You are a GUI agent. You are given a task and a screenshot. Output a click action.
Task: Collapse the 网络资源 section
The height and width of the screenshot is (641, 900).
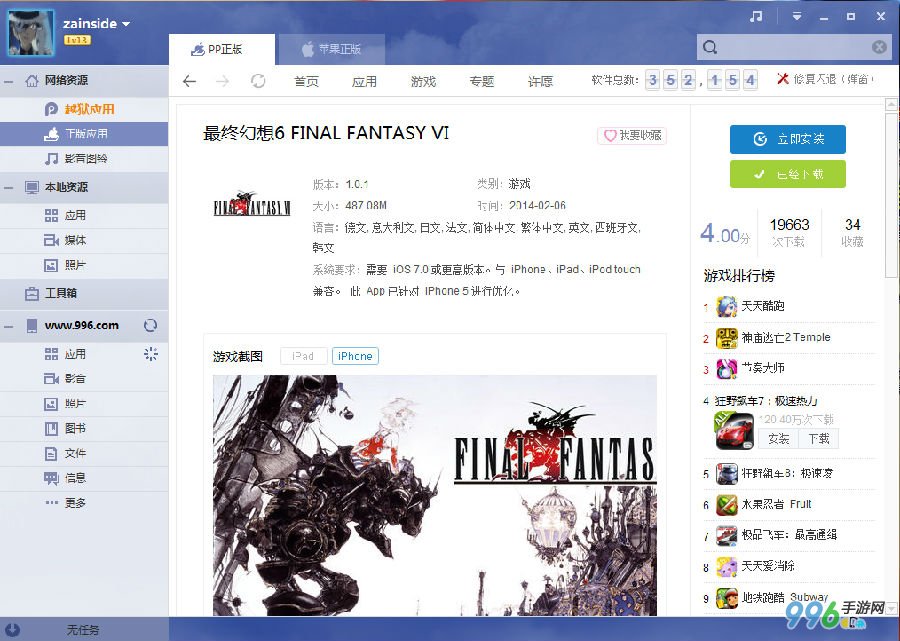tap(9, 81)
